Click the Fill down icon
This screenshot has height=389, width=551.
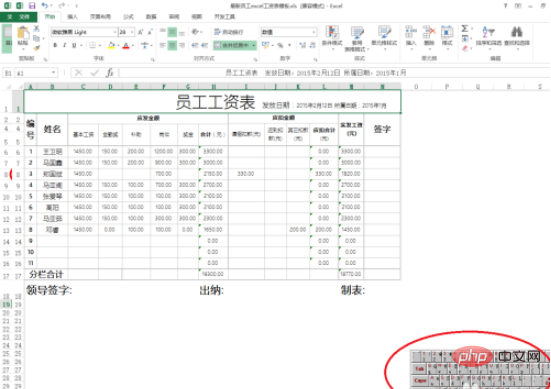[x=465, y=38]
